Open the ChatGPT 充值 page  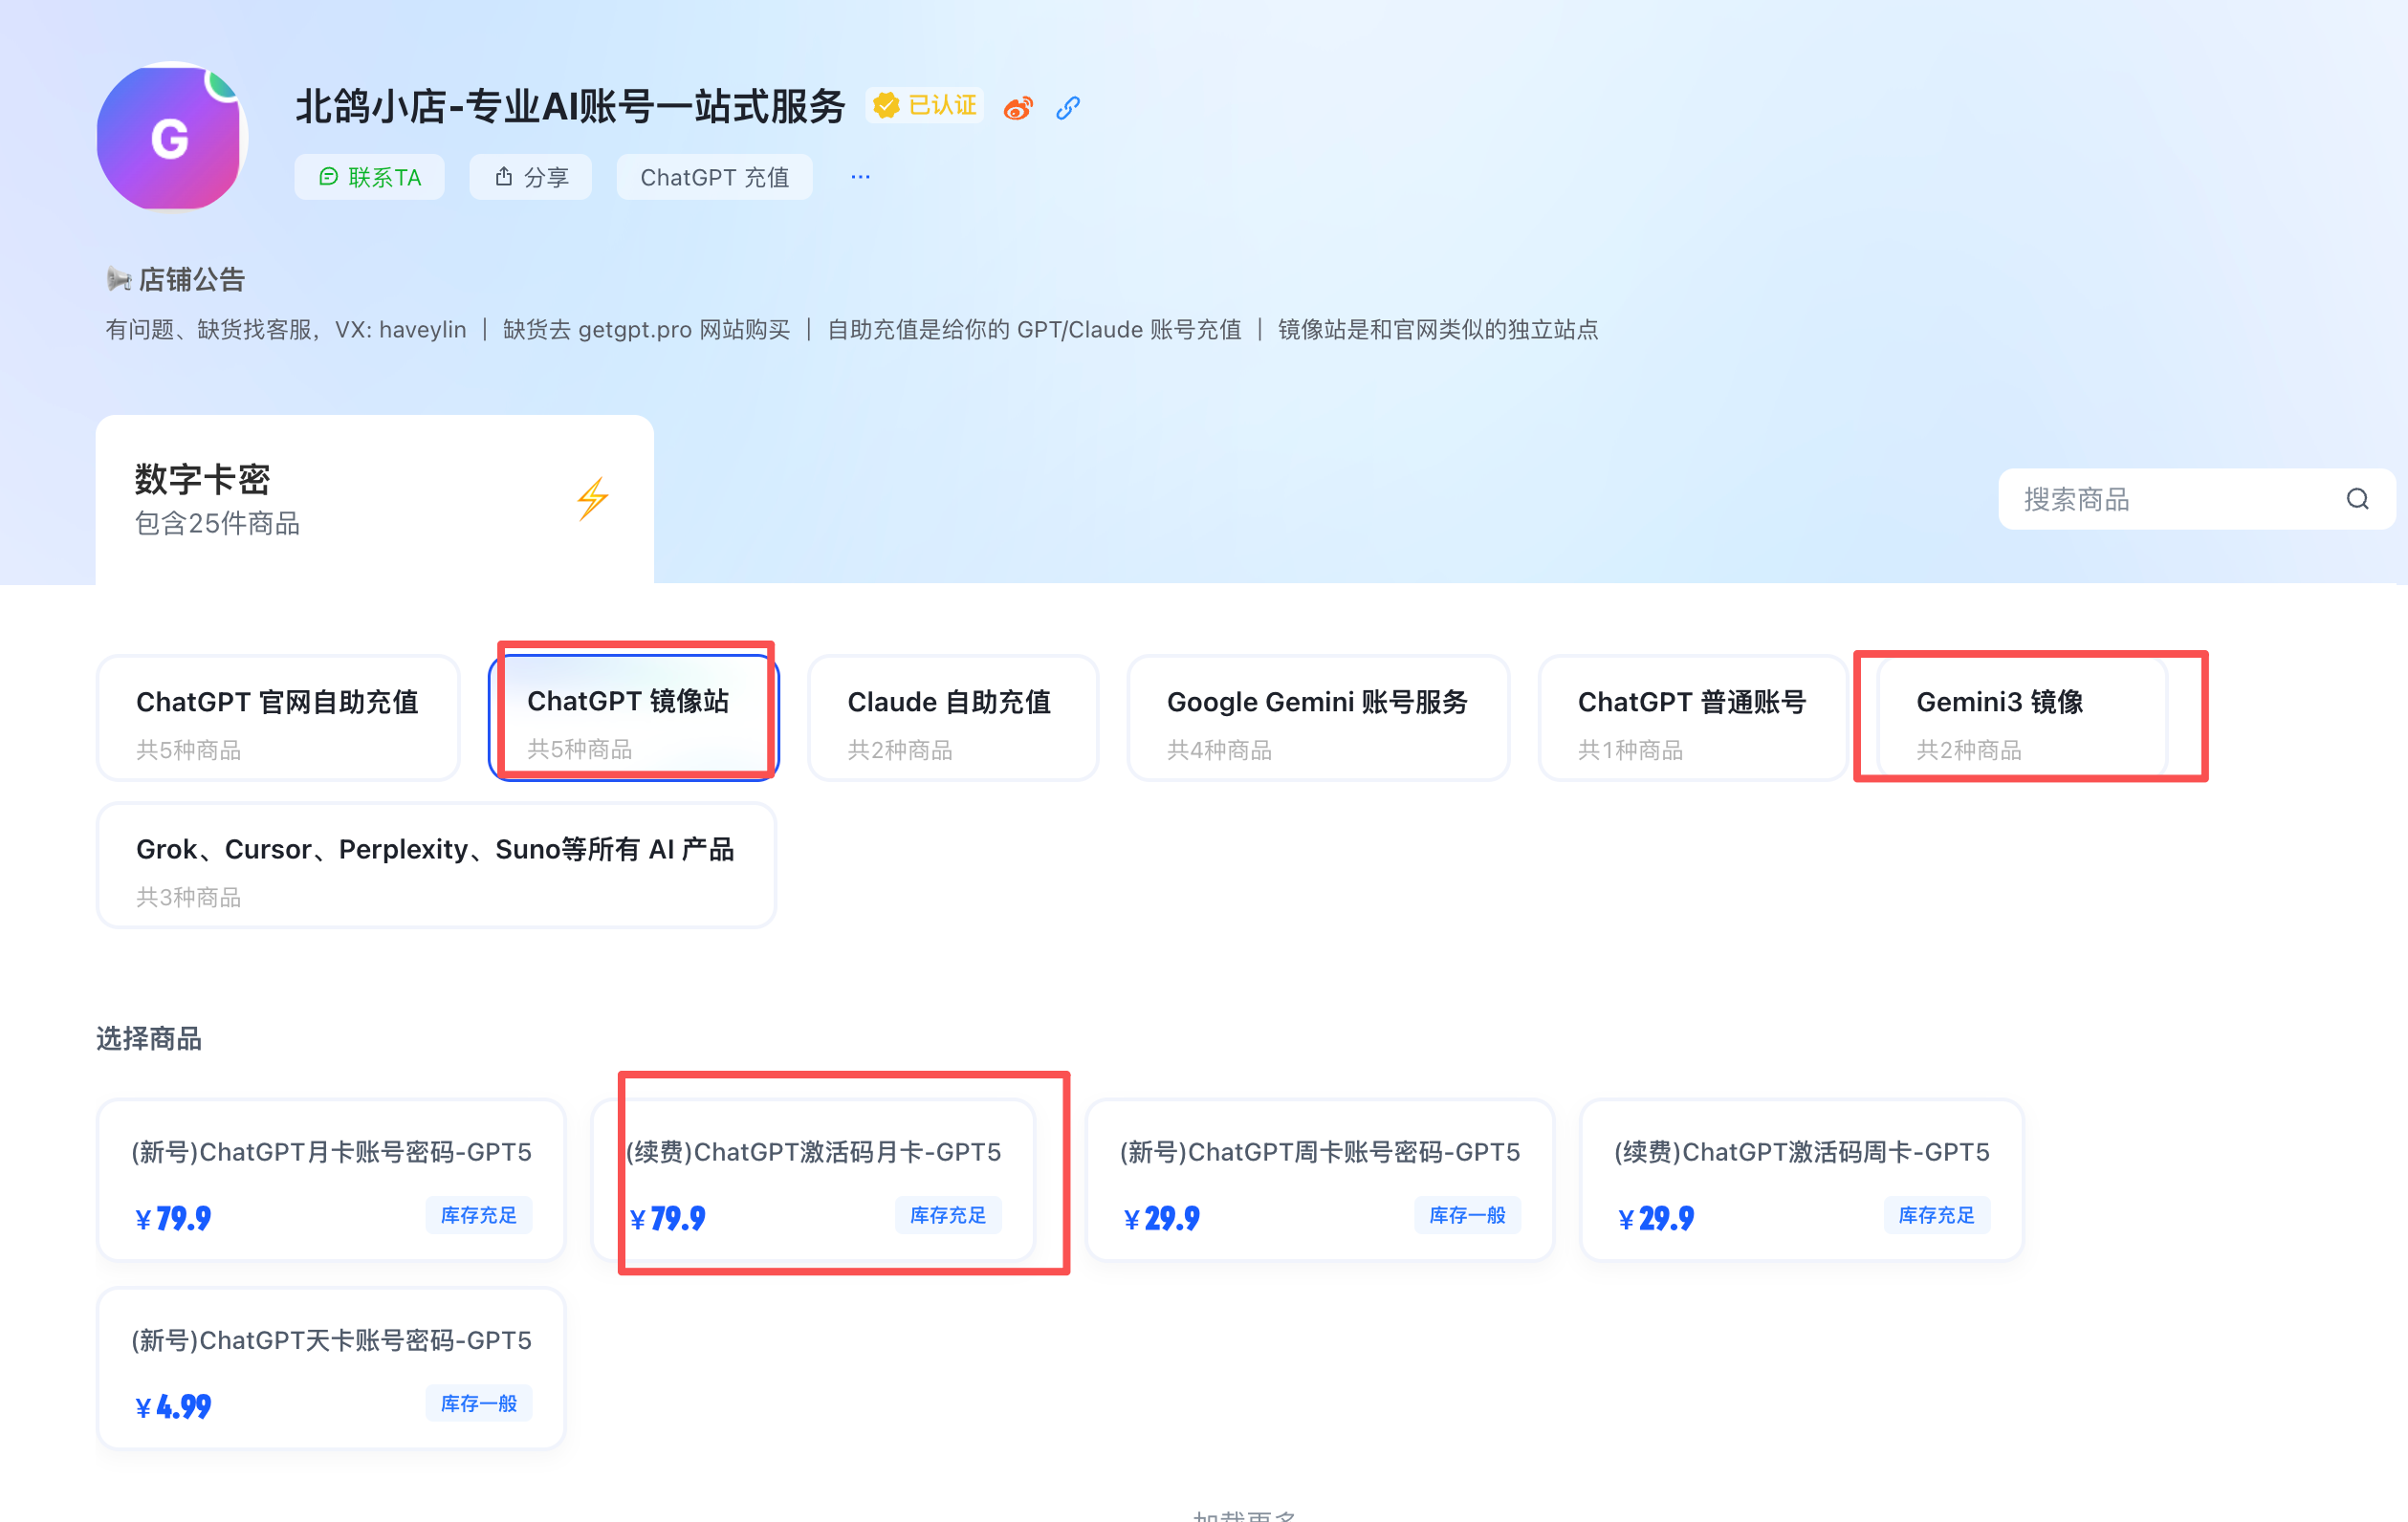[x=714, y=176]
